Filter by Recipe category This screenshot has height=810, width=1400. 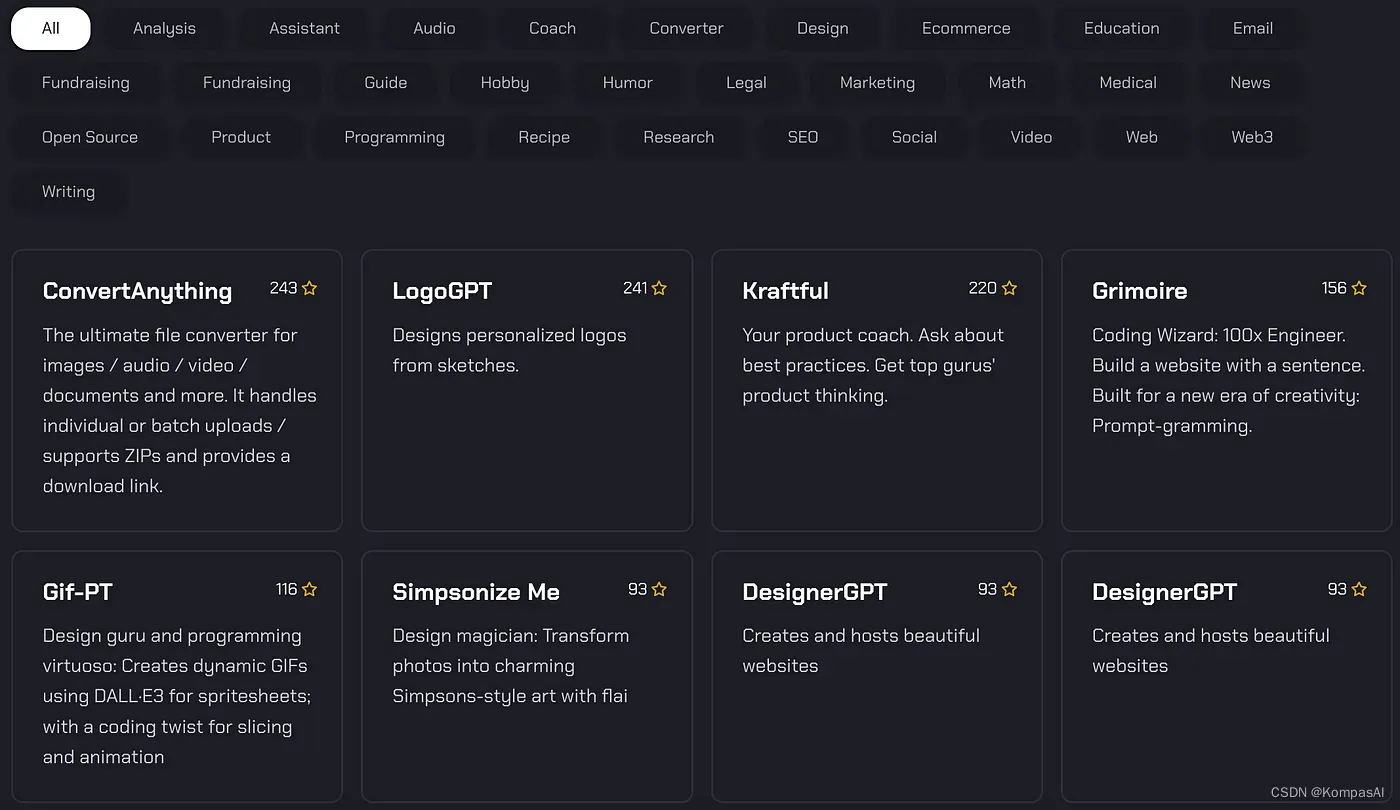(544, 137)
